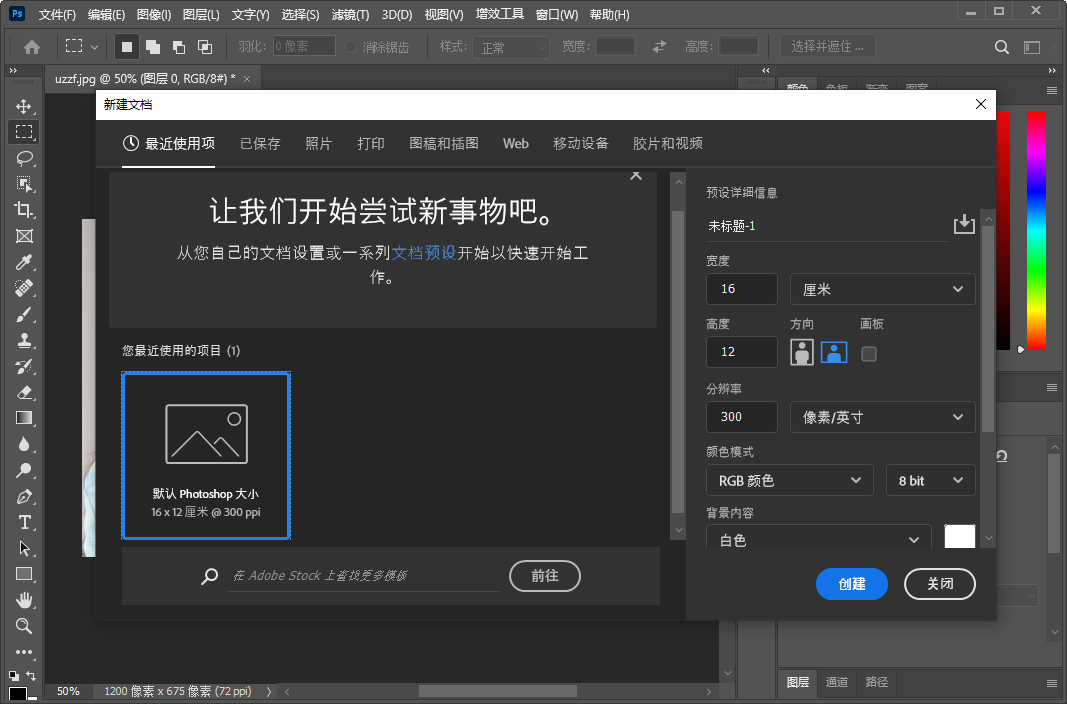Choose Add to Selection mode
Viewport: 1067px width, 704px height.
tap(153, 47)
